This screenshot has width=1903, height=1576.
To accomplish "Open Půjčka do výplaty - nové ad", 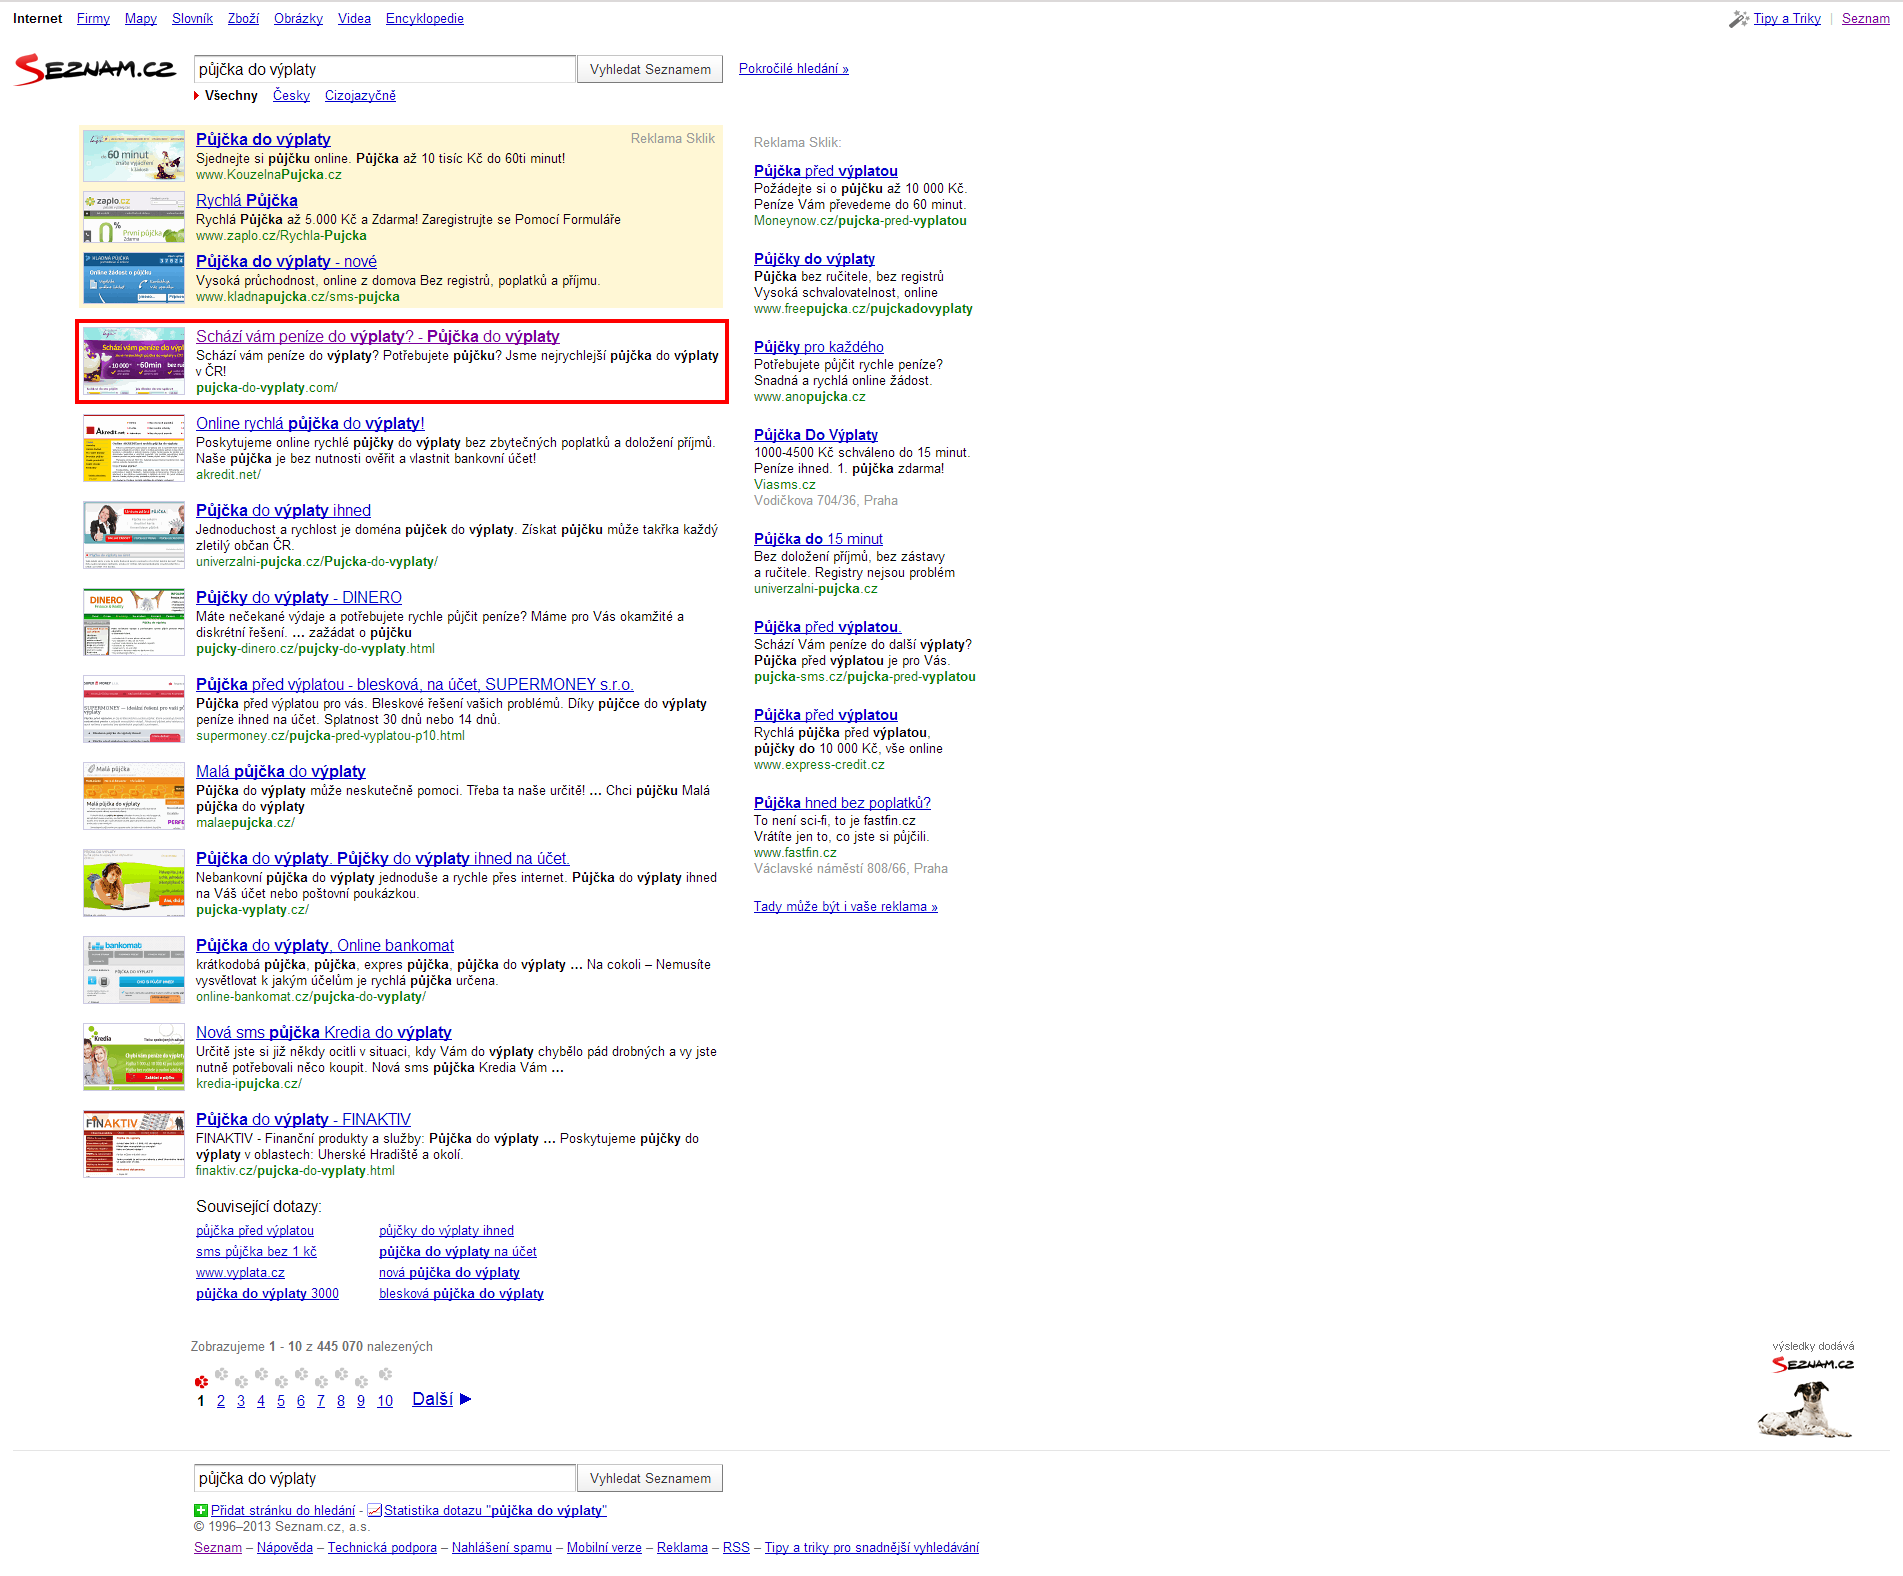I will click(286, 262).
